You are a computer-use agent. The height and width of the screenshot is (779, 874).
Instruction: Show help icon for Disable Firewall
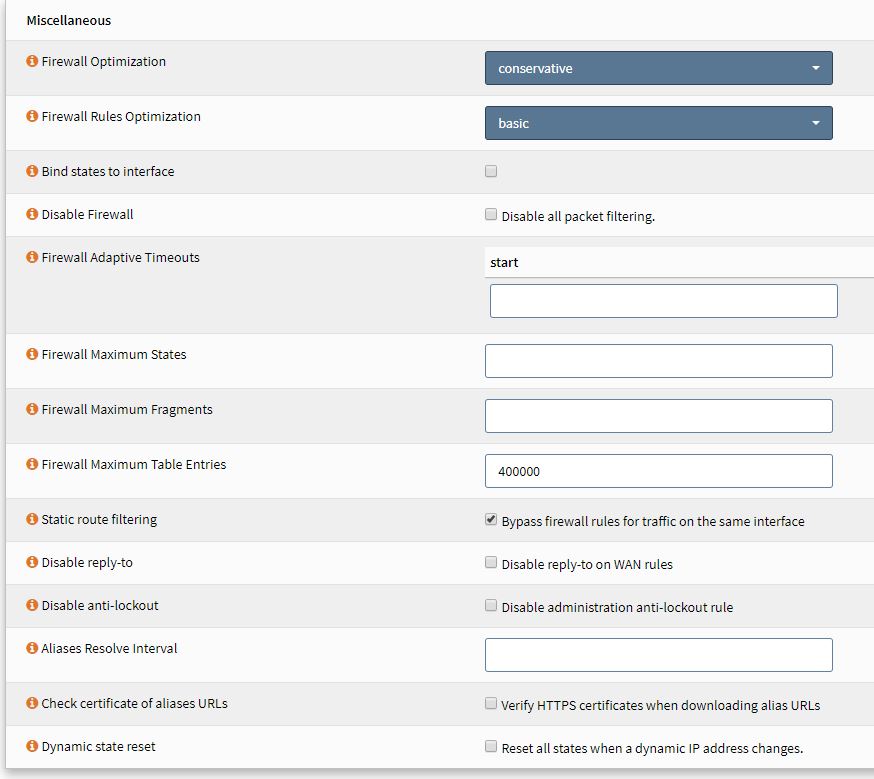[32, 214]
